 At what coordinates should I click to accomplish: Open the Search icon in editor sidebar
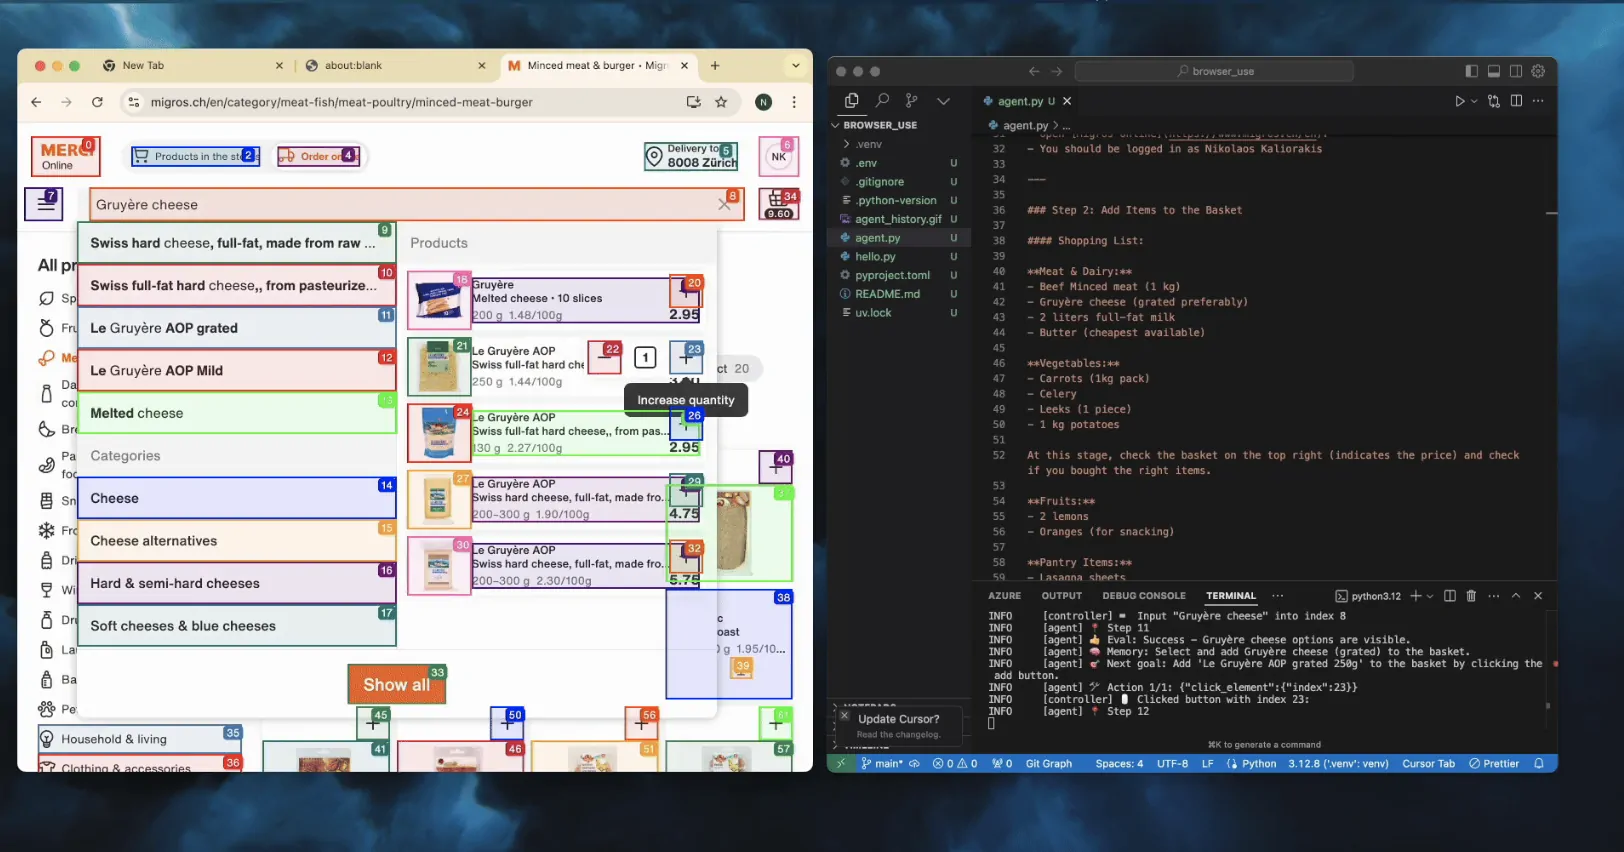click(882, 100)
